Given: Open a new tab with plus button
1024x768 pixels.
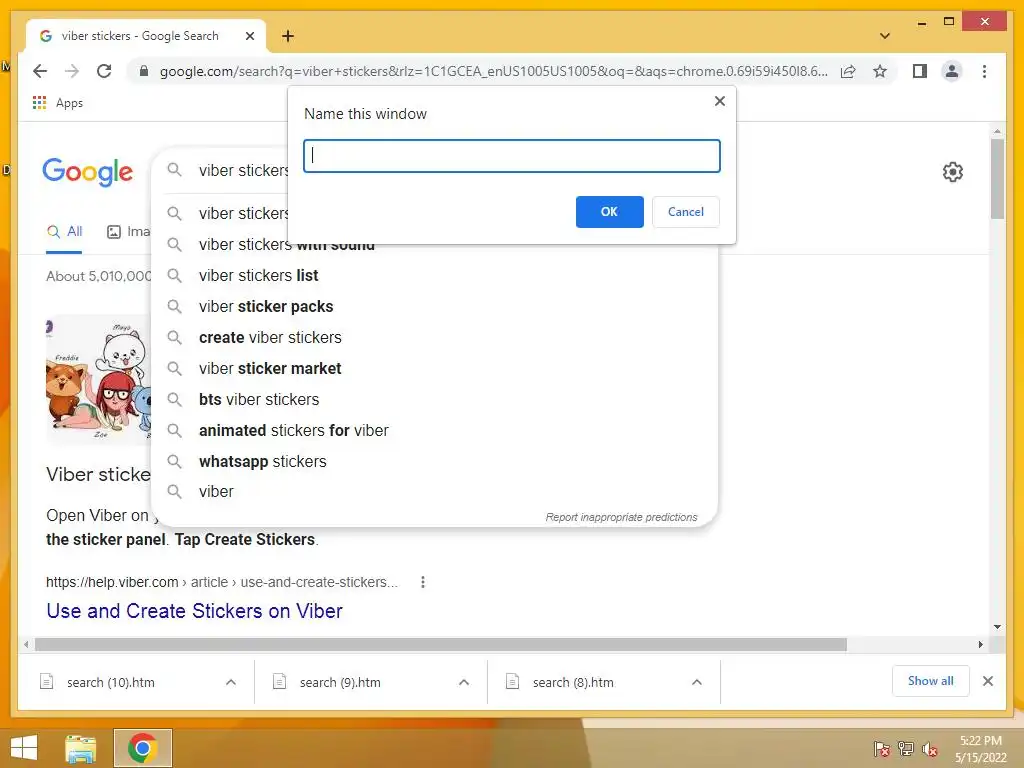Looking at the screenshot, I should (x=288, y=36).
